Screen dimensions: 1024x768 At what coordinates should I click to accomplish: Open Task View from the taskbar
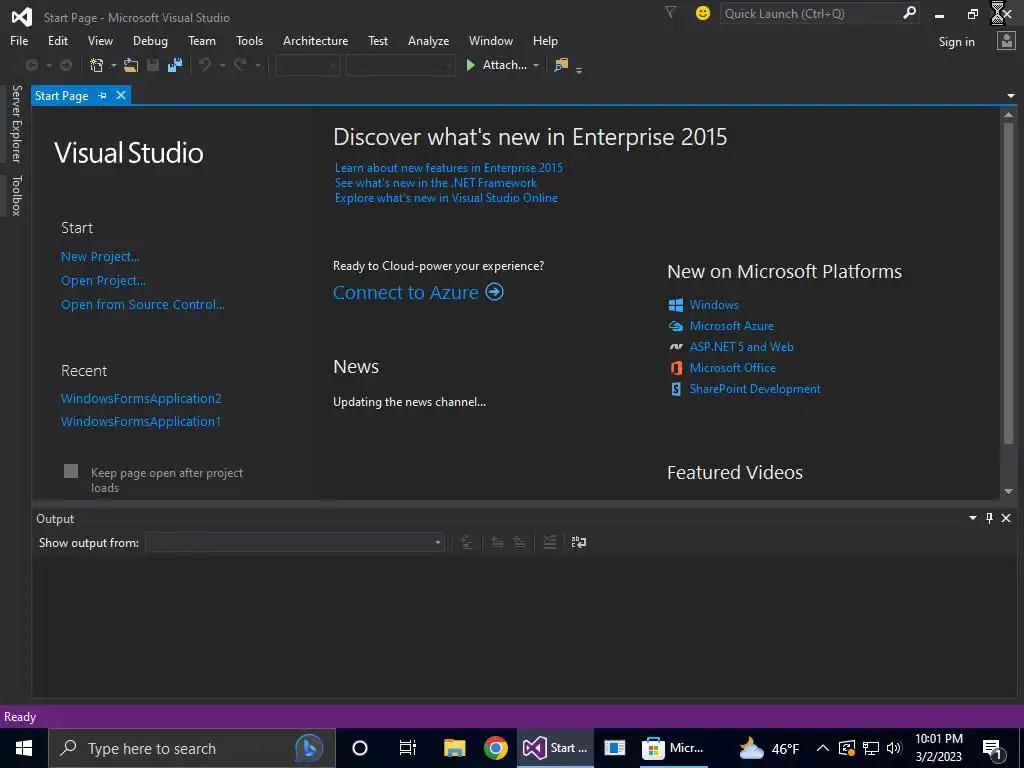tap(408, 748)
